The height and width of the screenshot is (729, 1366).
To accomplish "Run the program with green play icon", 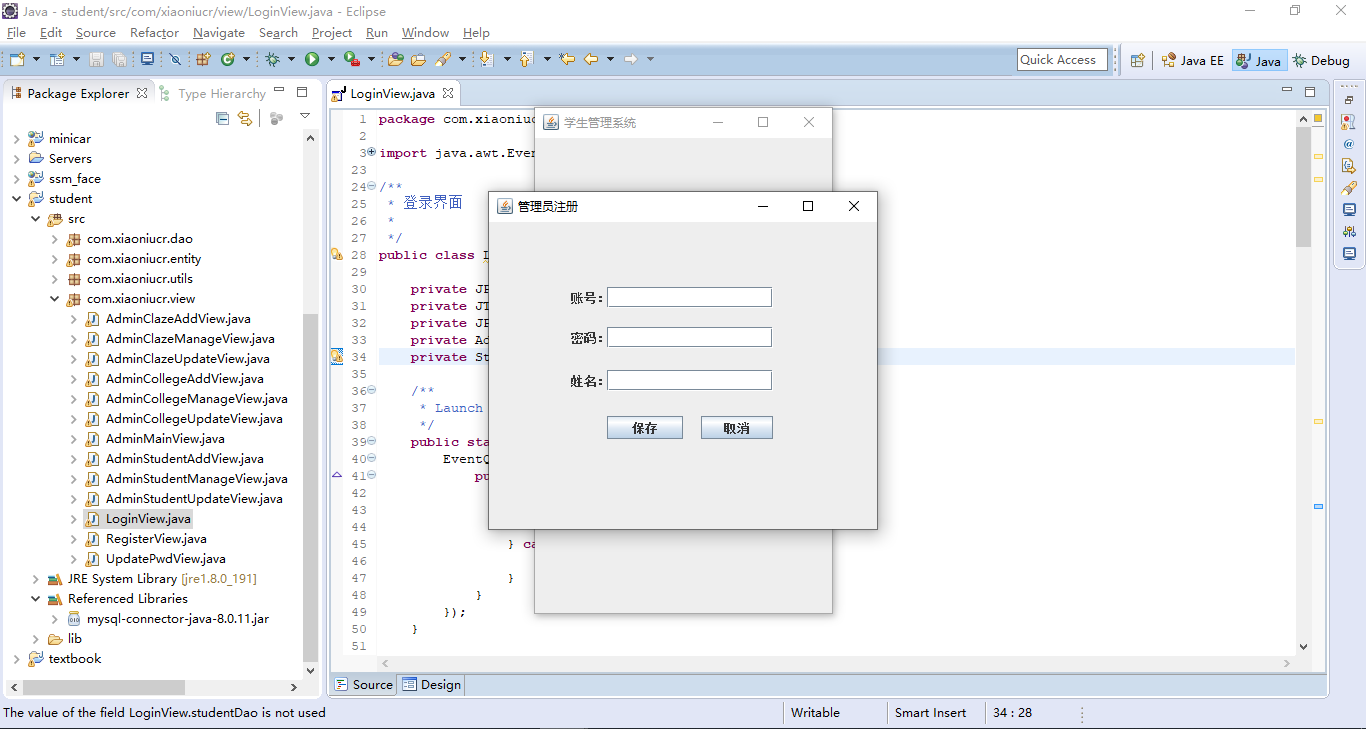I will point(312,60).
